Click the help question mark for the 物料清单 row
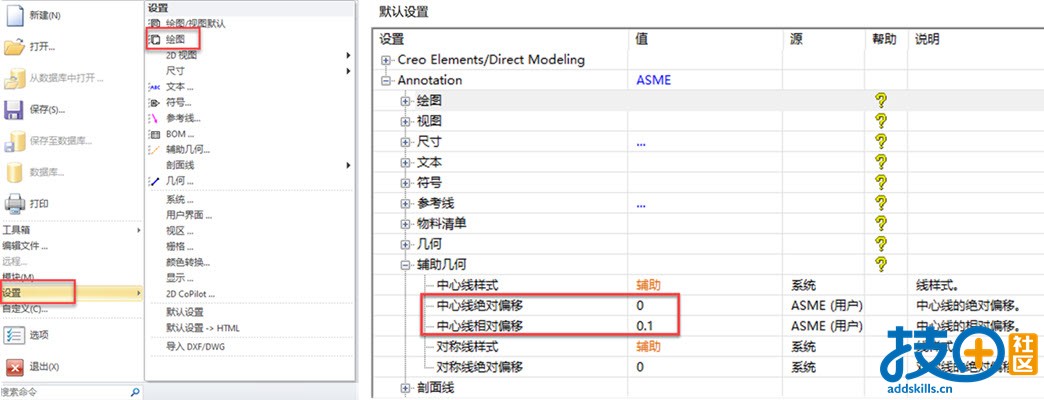This screenshot has width=1044, height=400. coord(881,224)
